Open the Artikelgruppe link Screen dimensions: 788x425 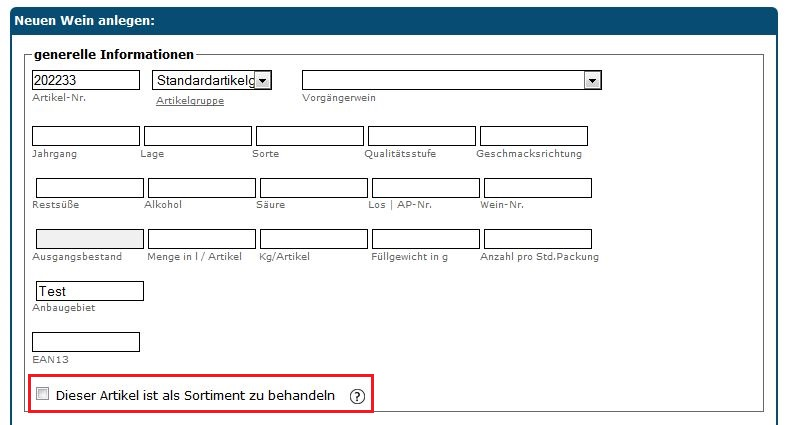point(190,101)
